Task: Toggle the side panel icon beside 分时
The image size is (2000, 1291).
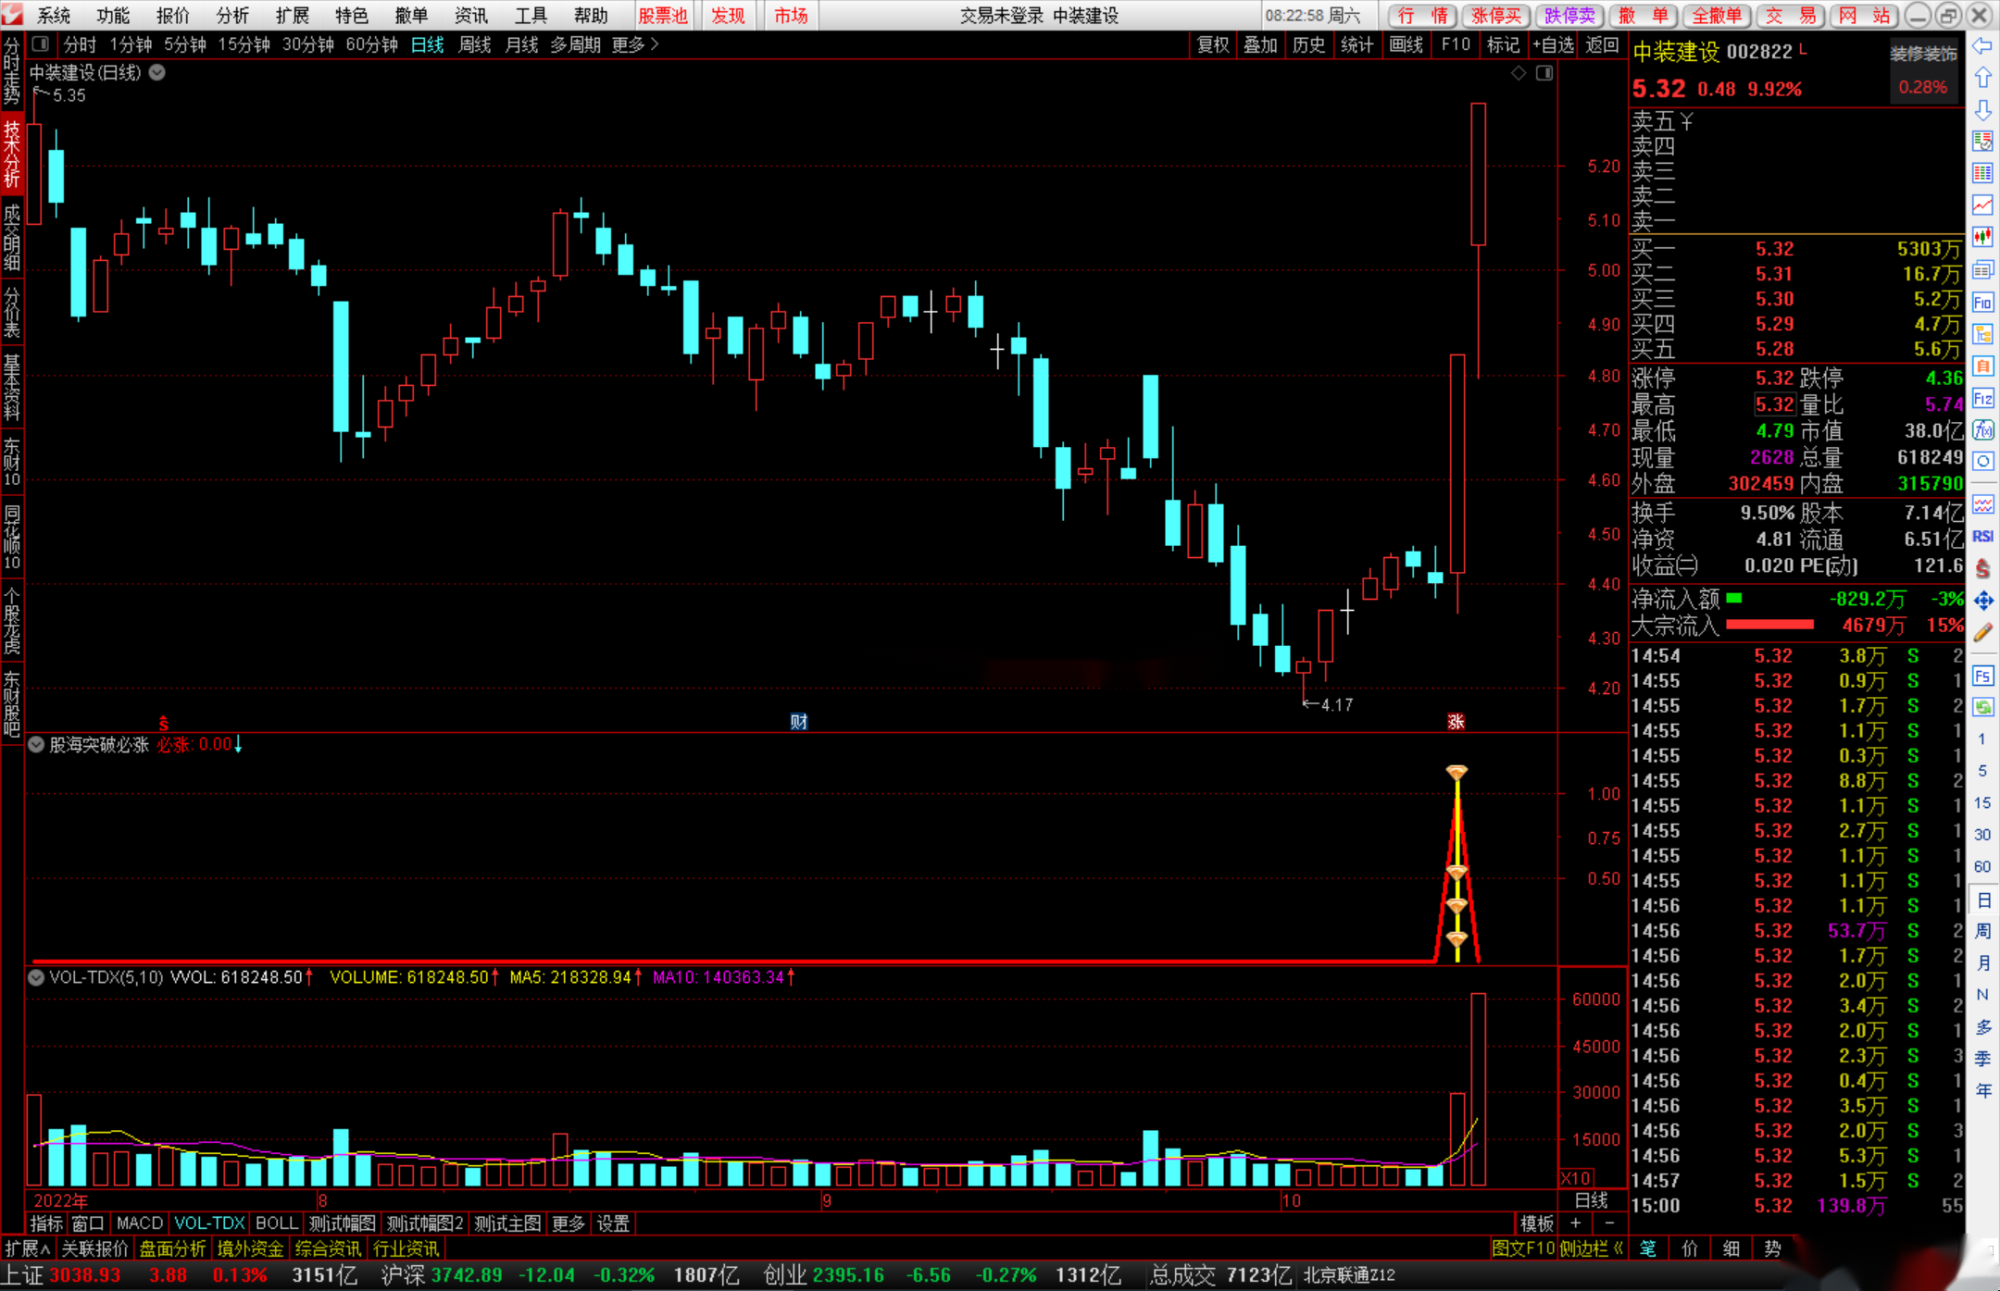Action: pyautogui.click(x=40, y=44)
